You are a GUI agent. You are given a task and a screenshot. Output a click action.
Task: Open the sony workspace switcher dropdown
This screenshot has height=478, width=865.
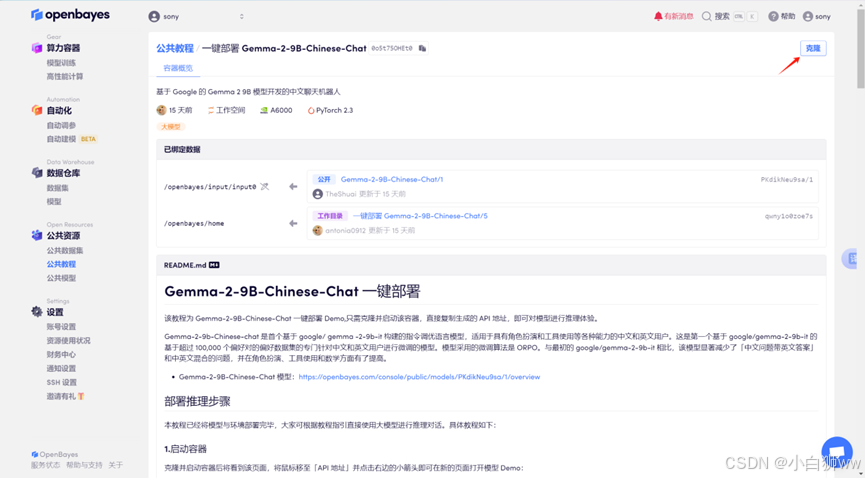pyautogui.click(x=196, y=17)
